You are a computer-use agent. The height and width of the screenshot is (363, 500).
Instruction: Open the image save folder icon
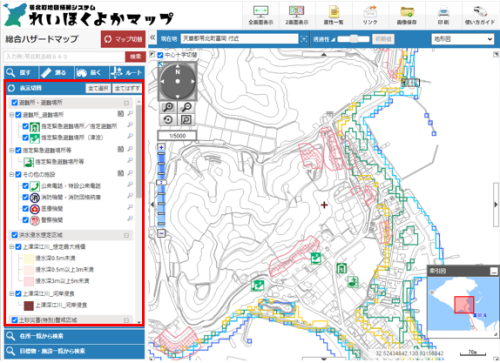(x=407, y=12)
